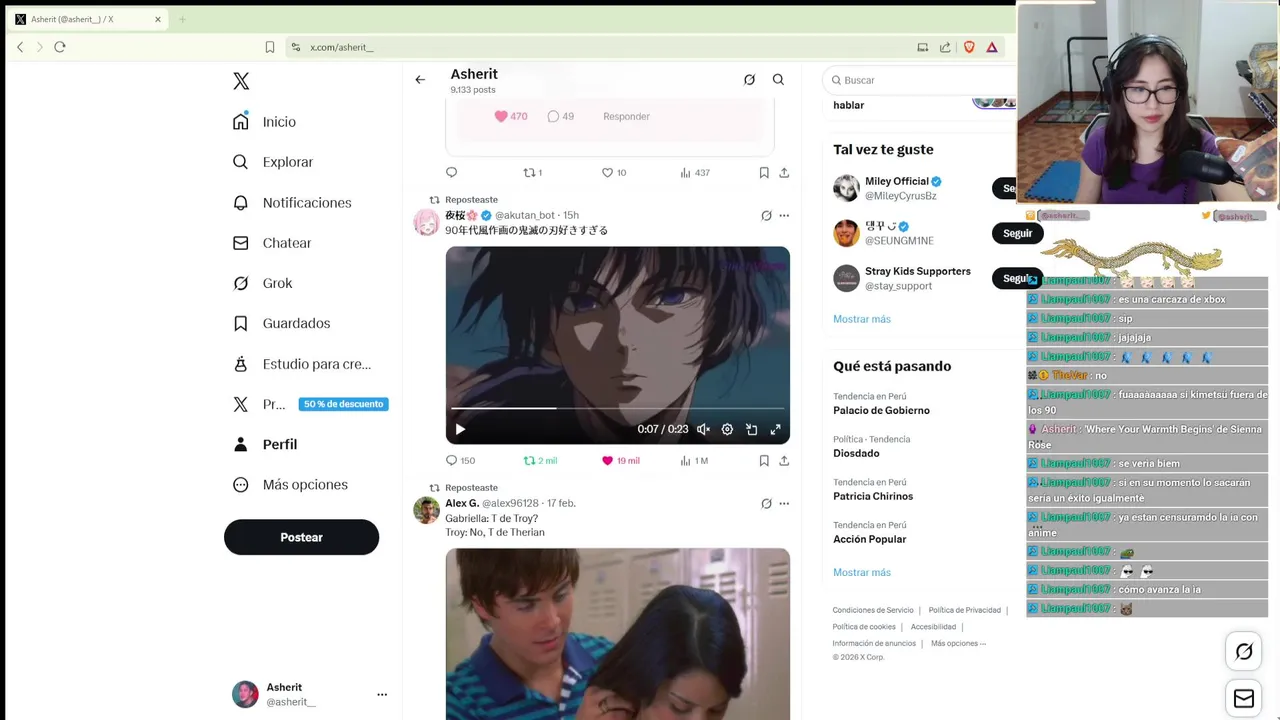The image size is (1280, 720).
Task: Open footer Más opciones link
Action: [958, 643]
